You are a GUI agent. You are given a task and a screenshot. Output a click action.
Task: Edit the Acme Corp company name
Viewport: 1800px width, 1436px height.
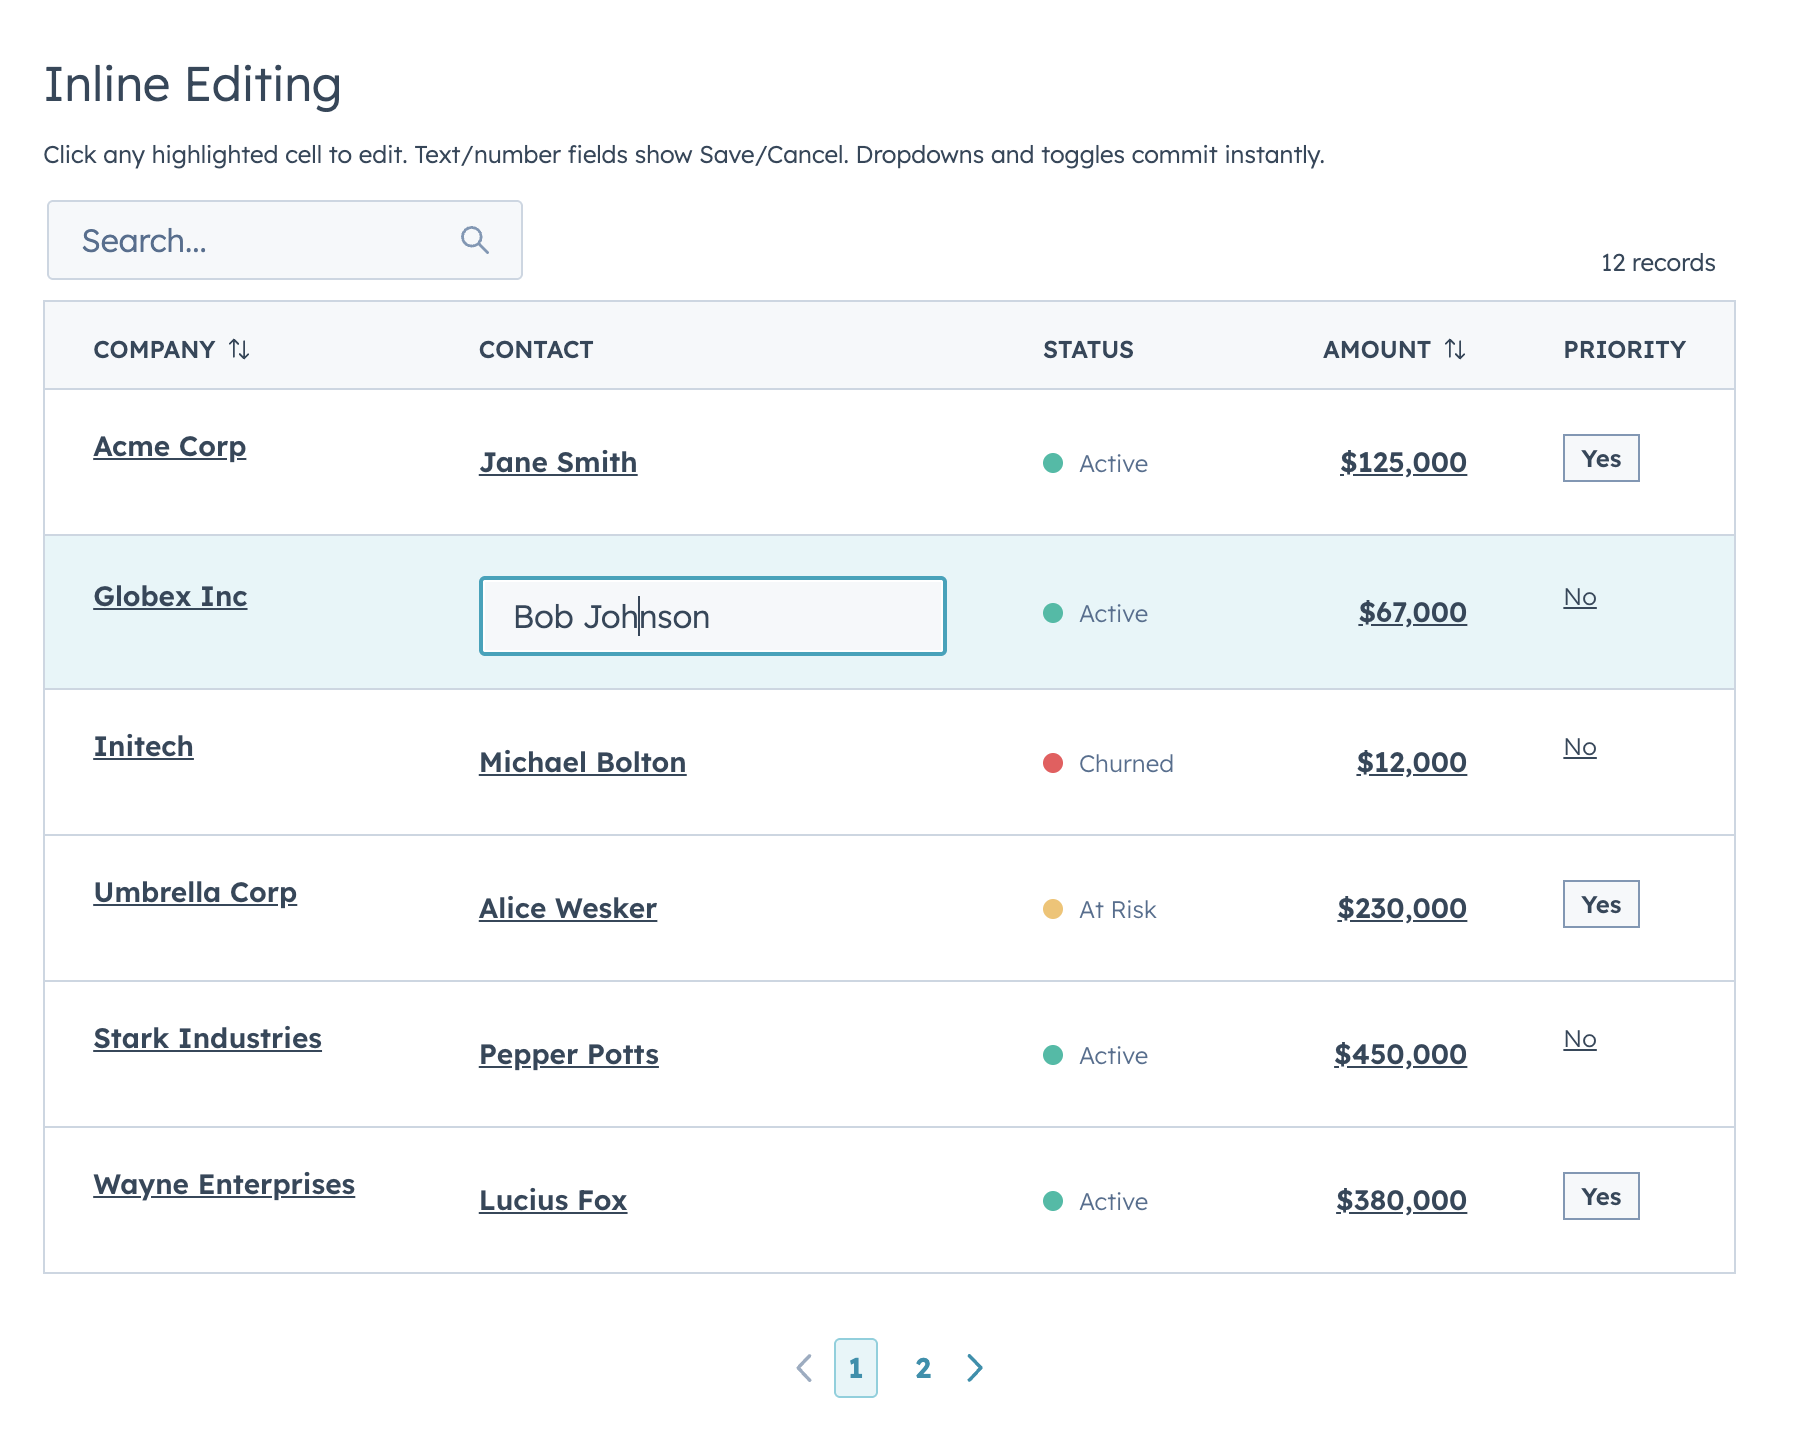pos(170,447)
